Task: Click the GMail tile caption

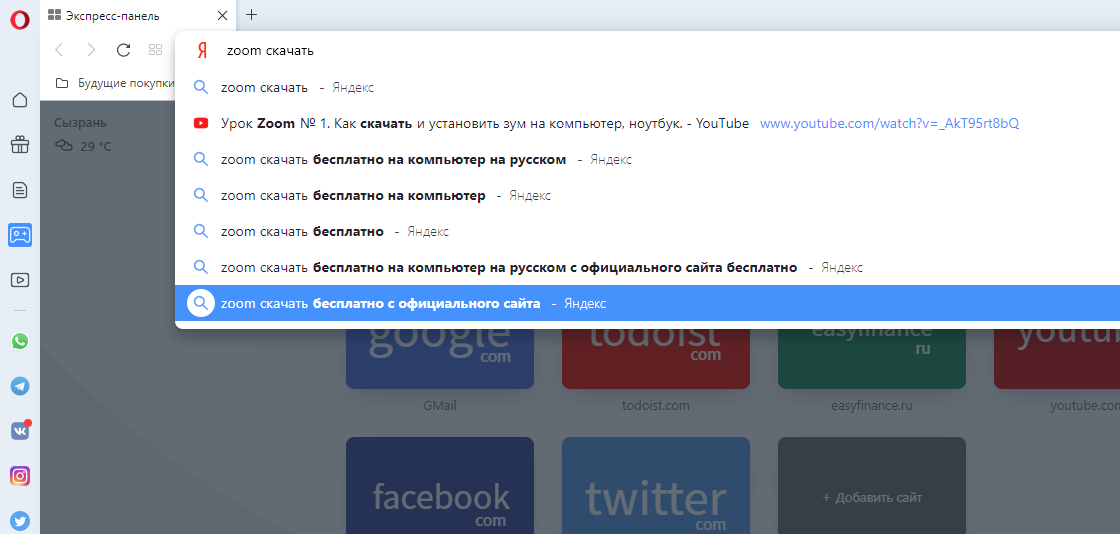Action: [440, 406]
